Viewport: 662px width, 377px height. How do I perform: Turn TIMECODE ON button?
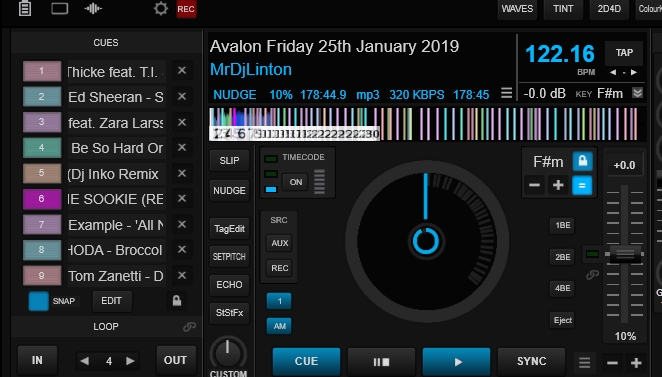[x=296, y=182]
